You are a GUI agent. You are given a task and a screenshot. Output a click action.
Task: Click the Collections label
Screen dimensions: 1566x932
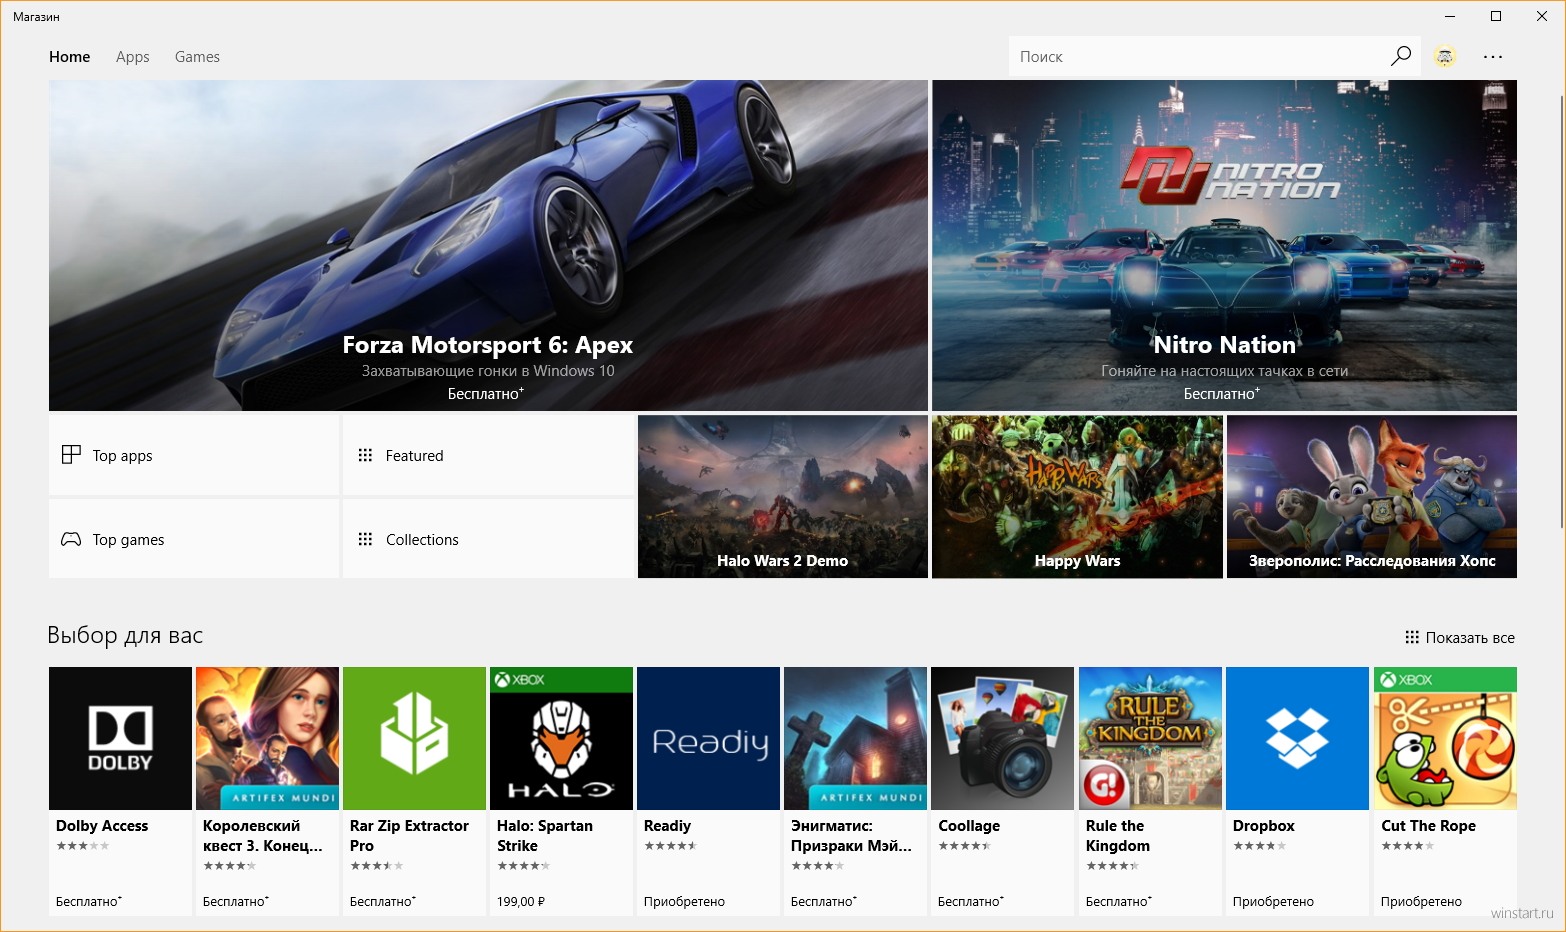tap(422, 539)
